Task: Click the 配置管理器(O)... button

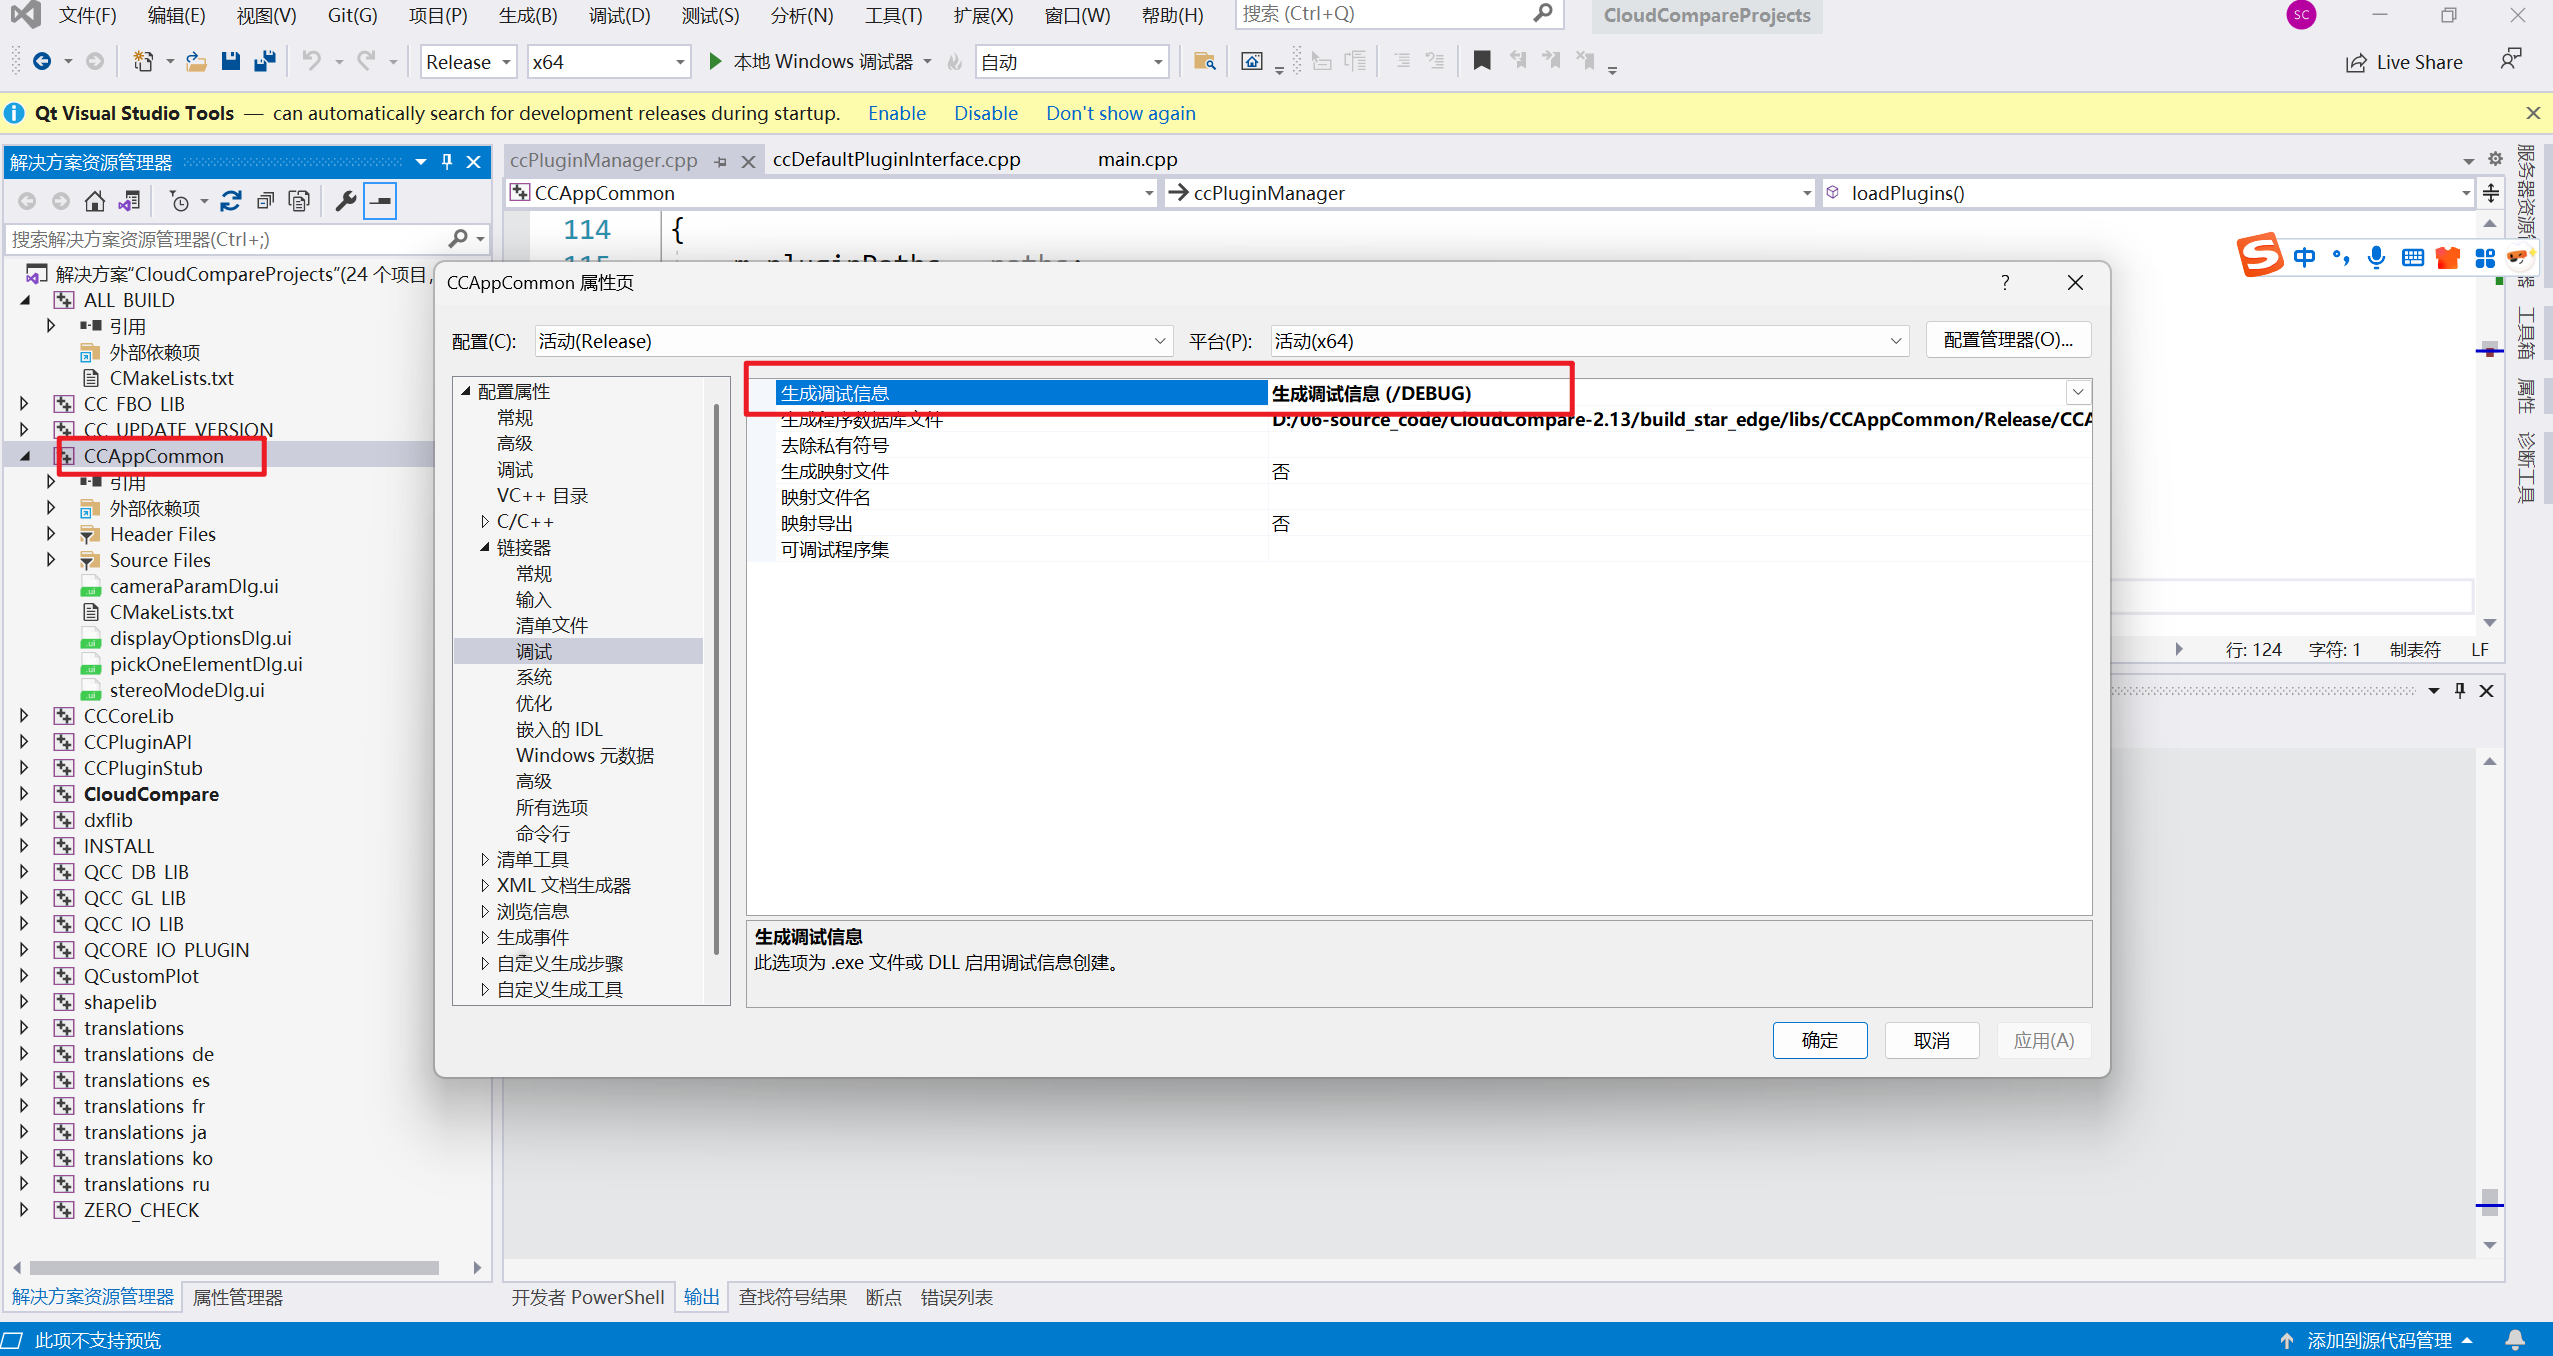Action: (2008, 340)
